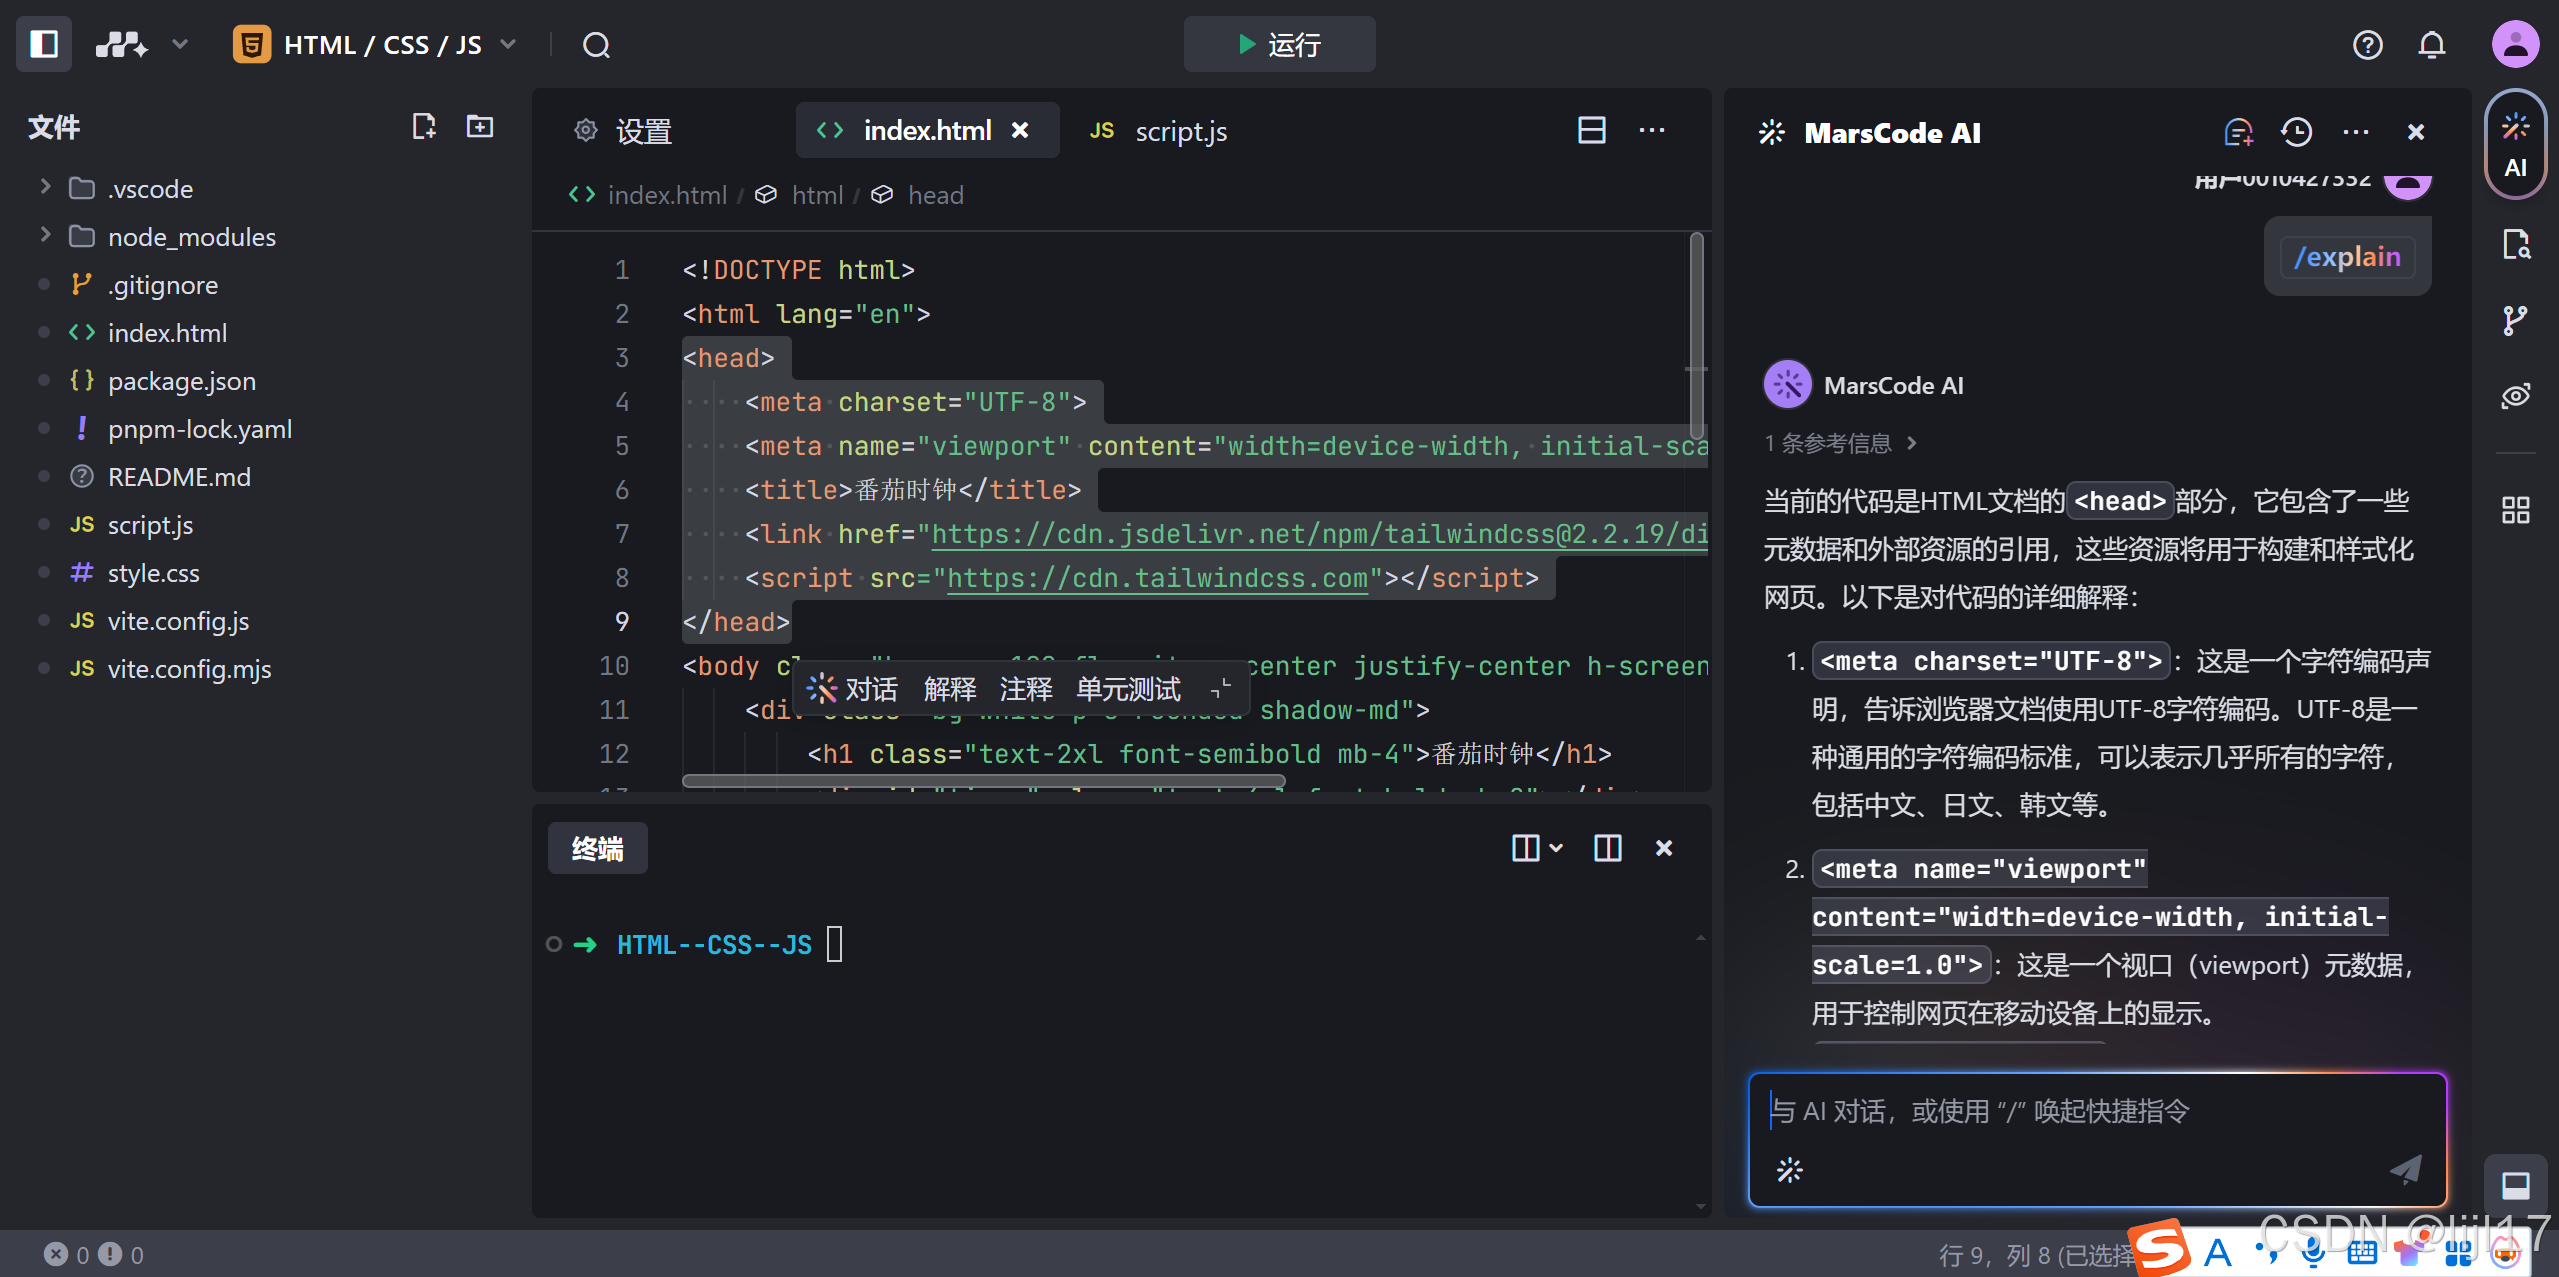
Task: Select 单元测试 in the floating code menu
Action: pyautogui.click(x=1126, y=688)
